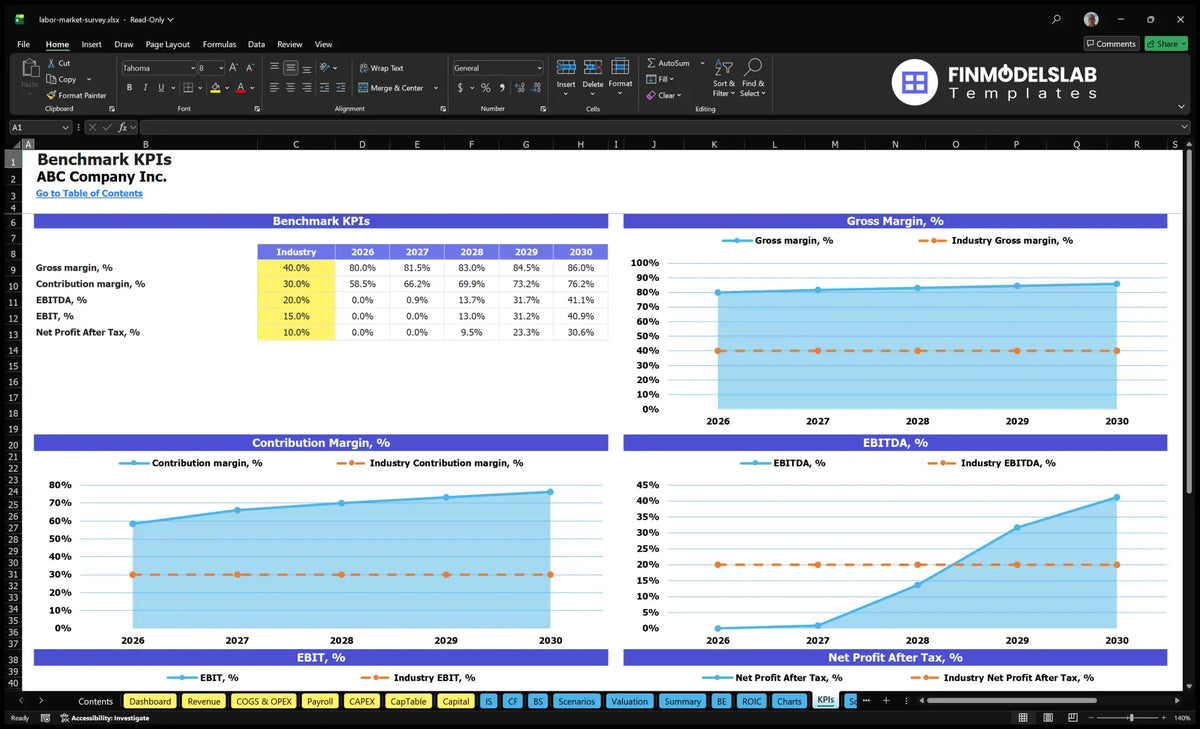Click the Delete cells icon

click(593, 67)
